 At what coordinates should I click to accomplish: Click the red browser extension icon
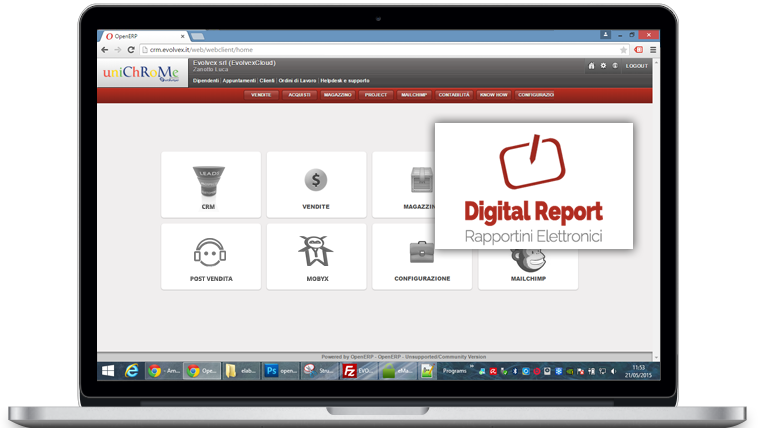tap(639, 49)
